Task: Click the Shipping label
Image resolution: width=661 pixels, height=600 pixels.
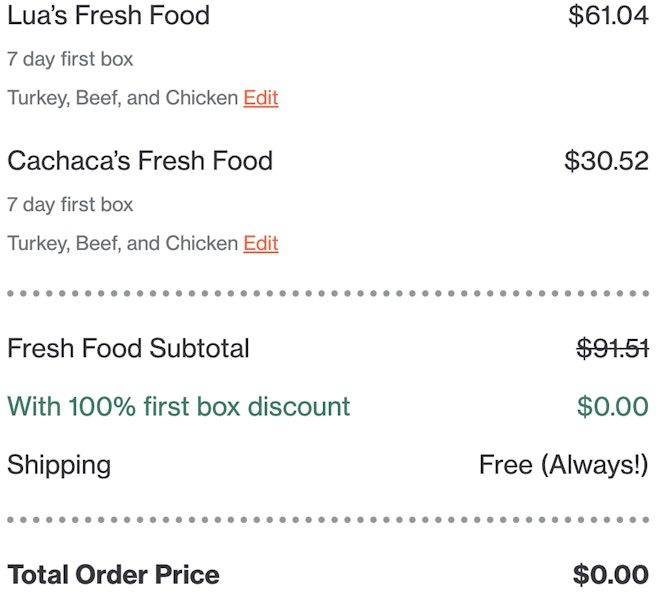Action: (x=59, y=465)
